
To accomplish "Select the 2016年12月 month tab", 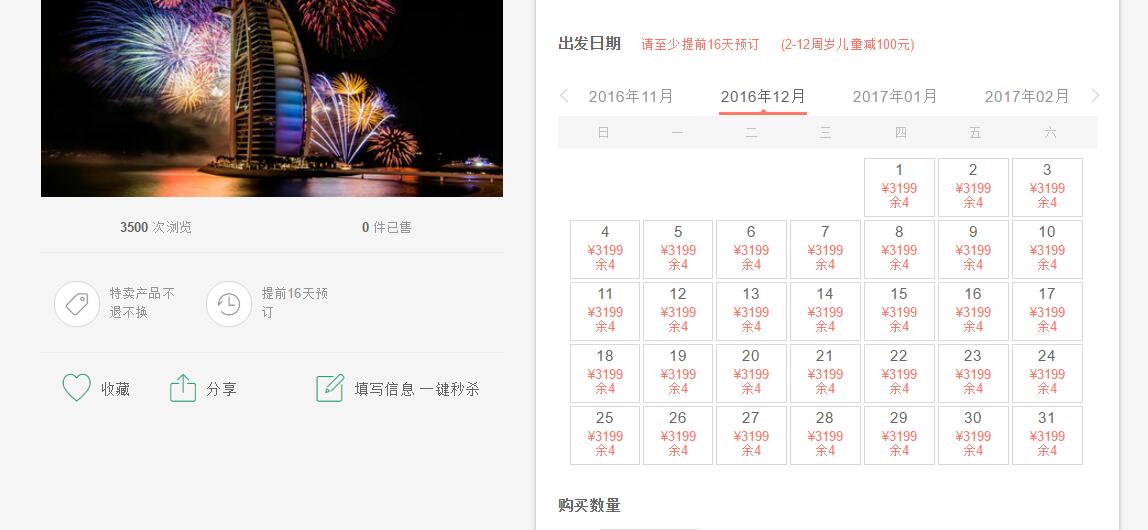I will 763,96.
